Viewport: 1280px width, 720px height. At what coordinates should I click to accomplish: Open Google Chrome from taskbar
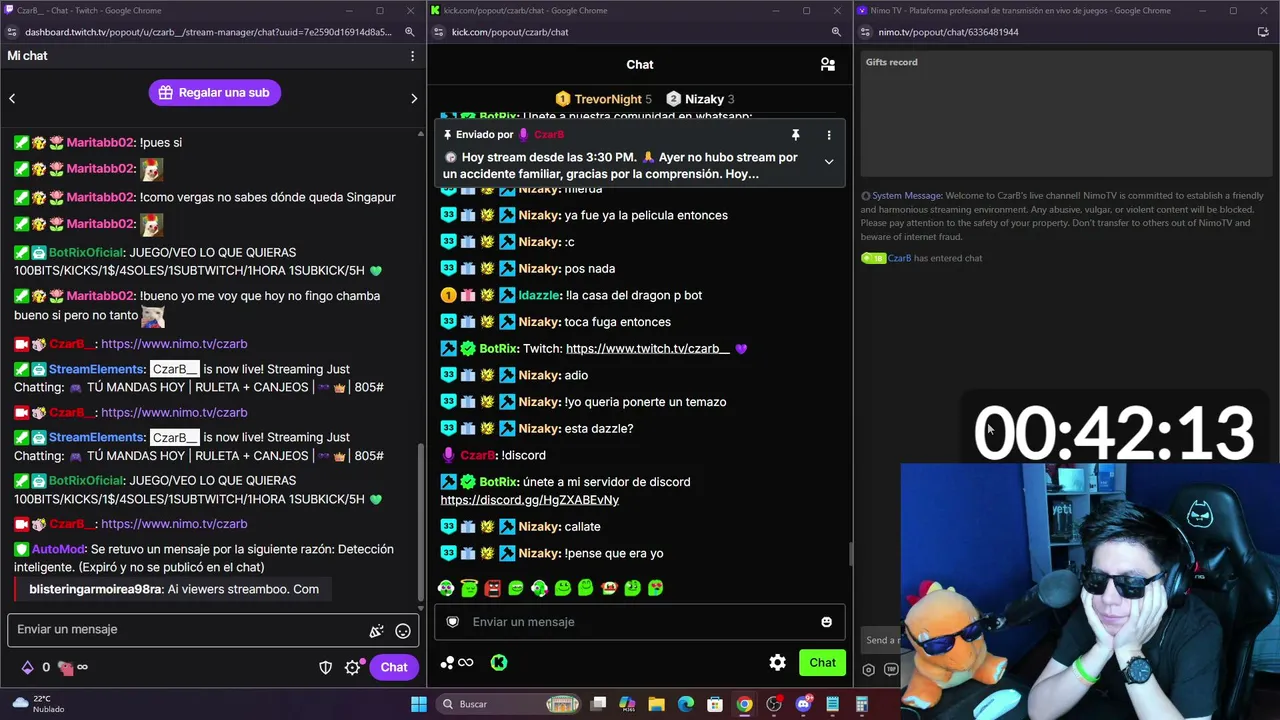(744, 704)
